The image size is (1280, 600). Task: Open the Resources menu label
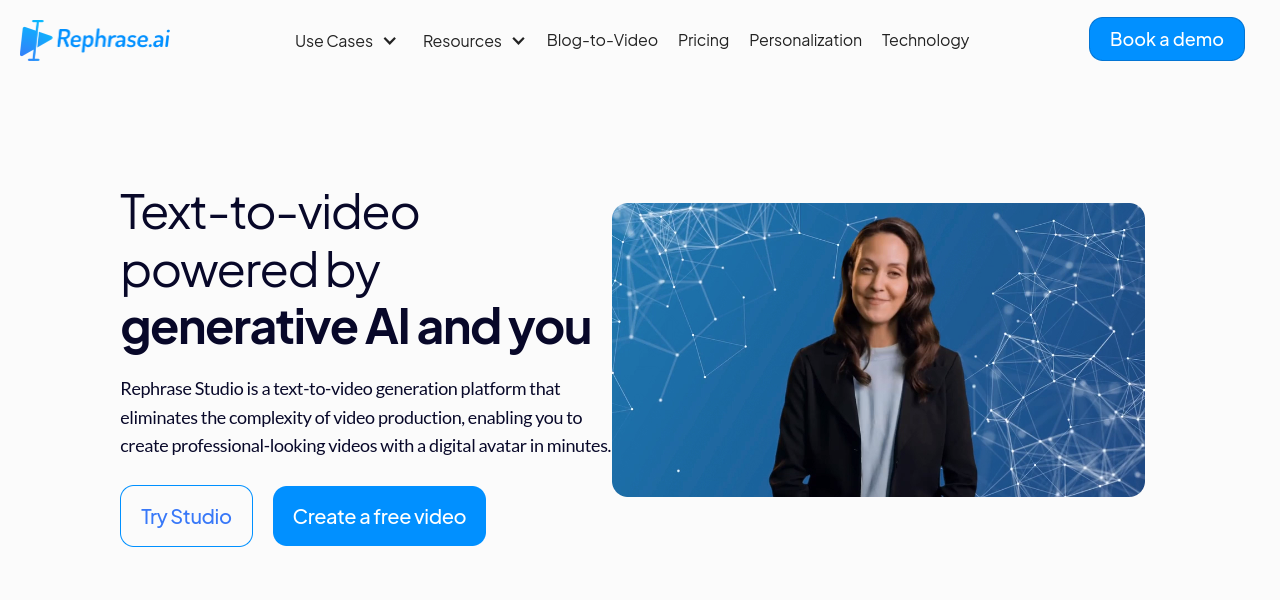462,41
